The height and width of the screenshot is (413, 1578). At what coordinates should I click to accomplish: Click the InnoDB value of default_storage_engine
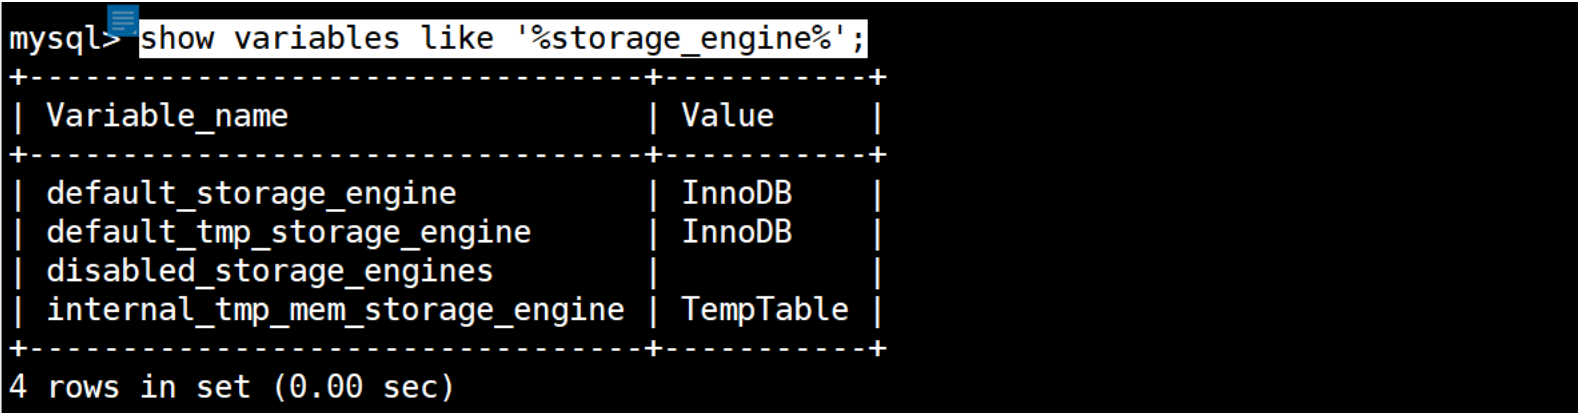pyautogui.click(x=737, y=193)
